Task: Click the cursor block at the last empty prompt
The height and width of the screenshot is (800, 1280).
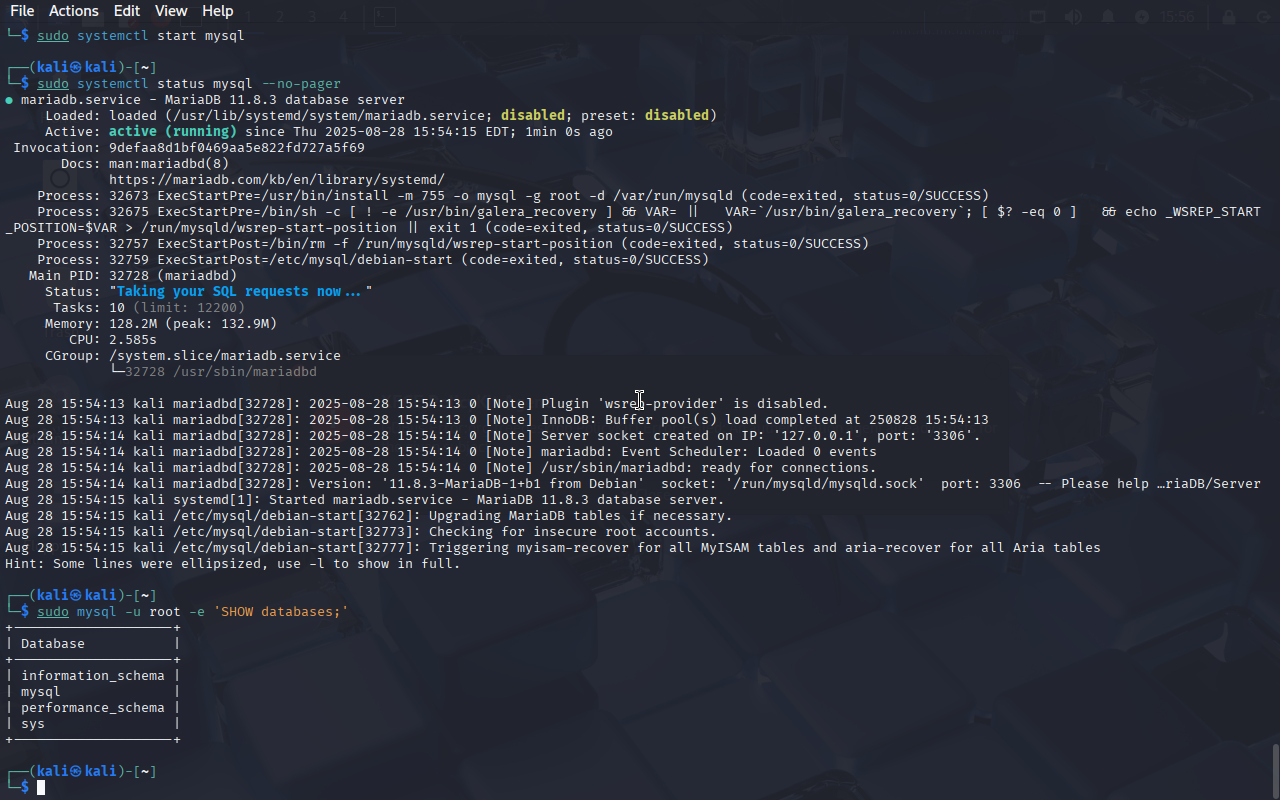Action: pos(41,788)
